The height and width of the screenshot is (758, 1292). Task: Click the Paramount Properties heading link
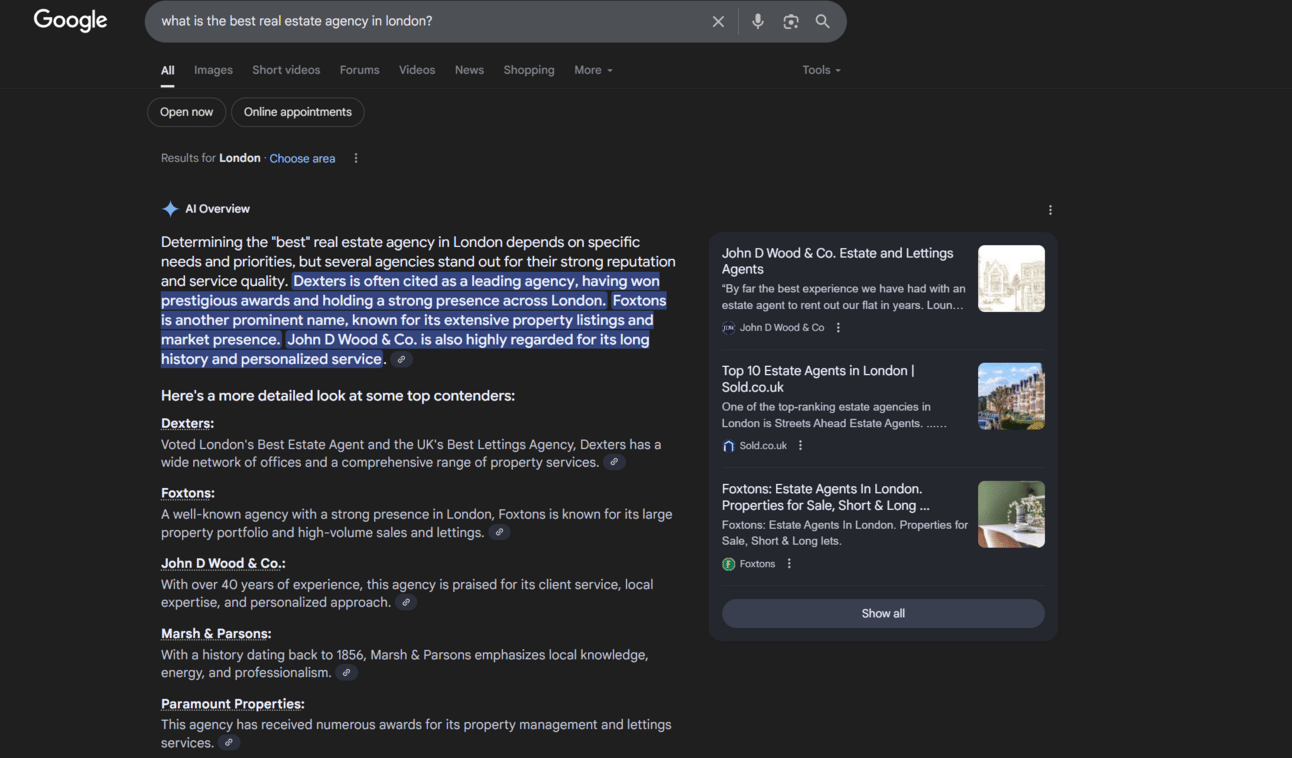click(x=233, y=704)
